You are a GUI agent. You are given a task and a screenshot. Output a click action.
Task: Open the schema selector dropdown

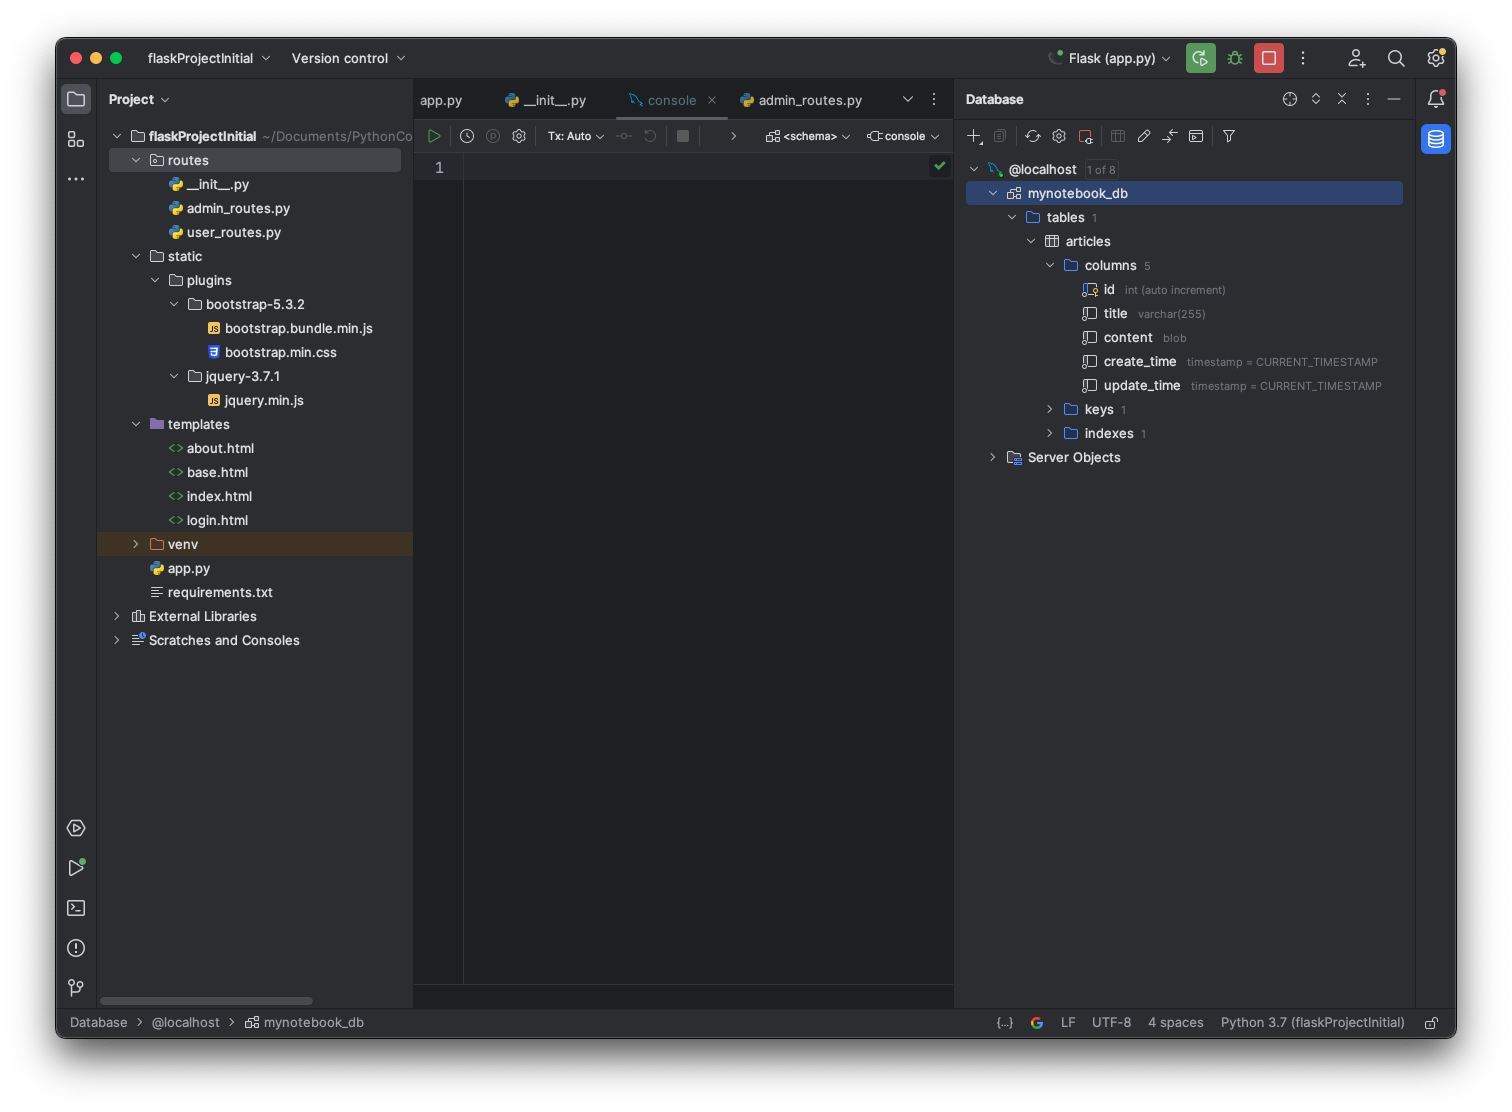point(808,136)
